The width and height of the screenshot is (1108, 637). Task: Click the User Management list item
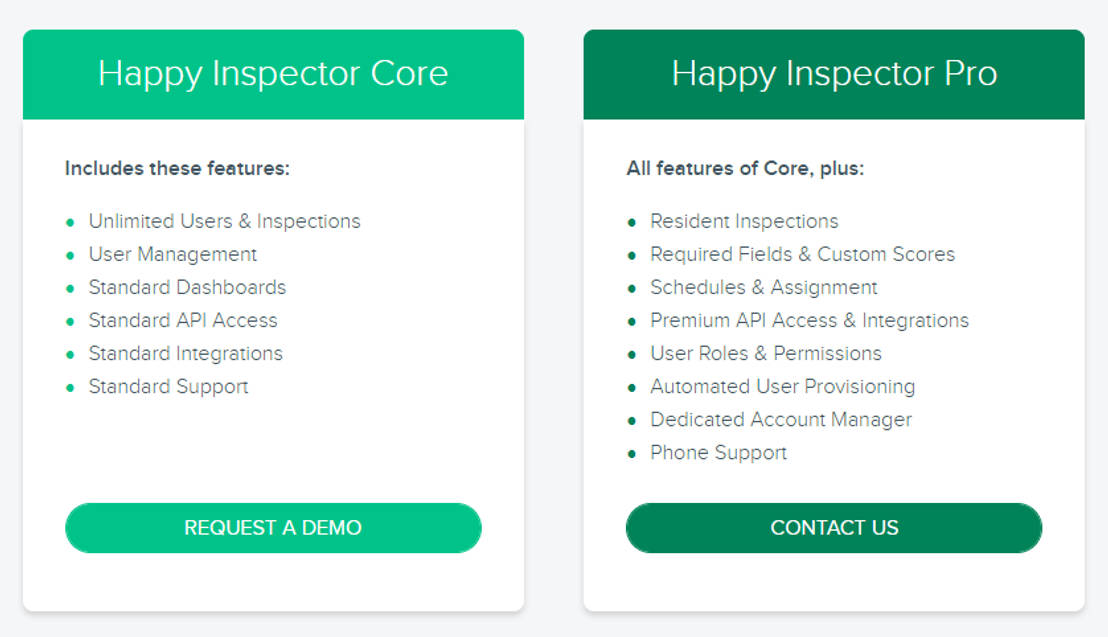click(x=172, y=254)
